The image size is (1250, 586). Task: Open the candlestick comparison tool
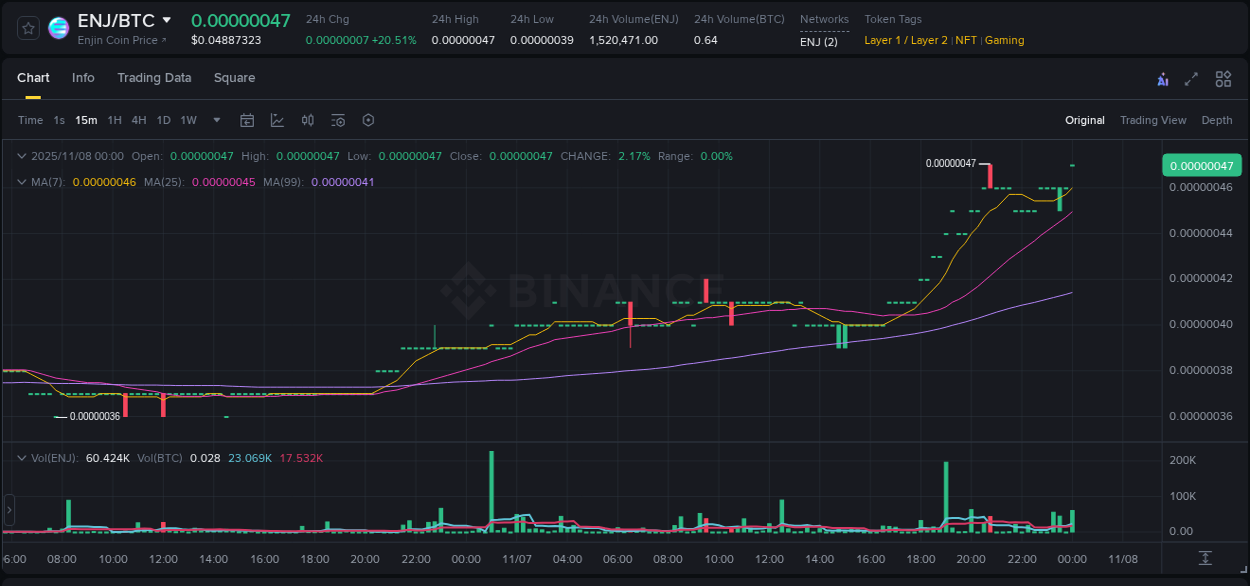coord(307,120)
